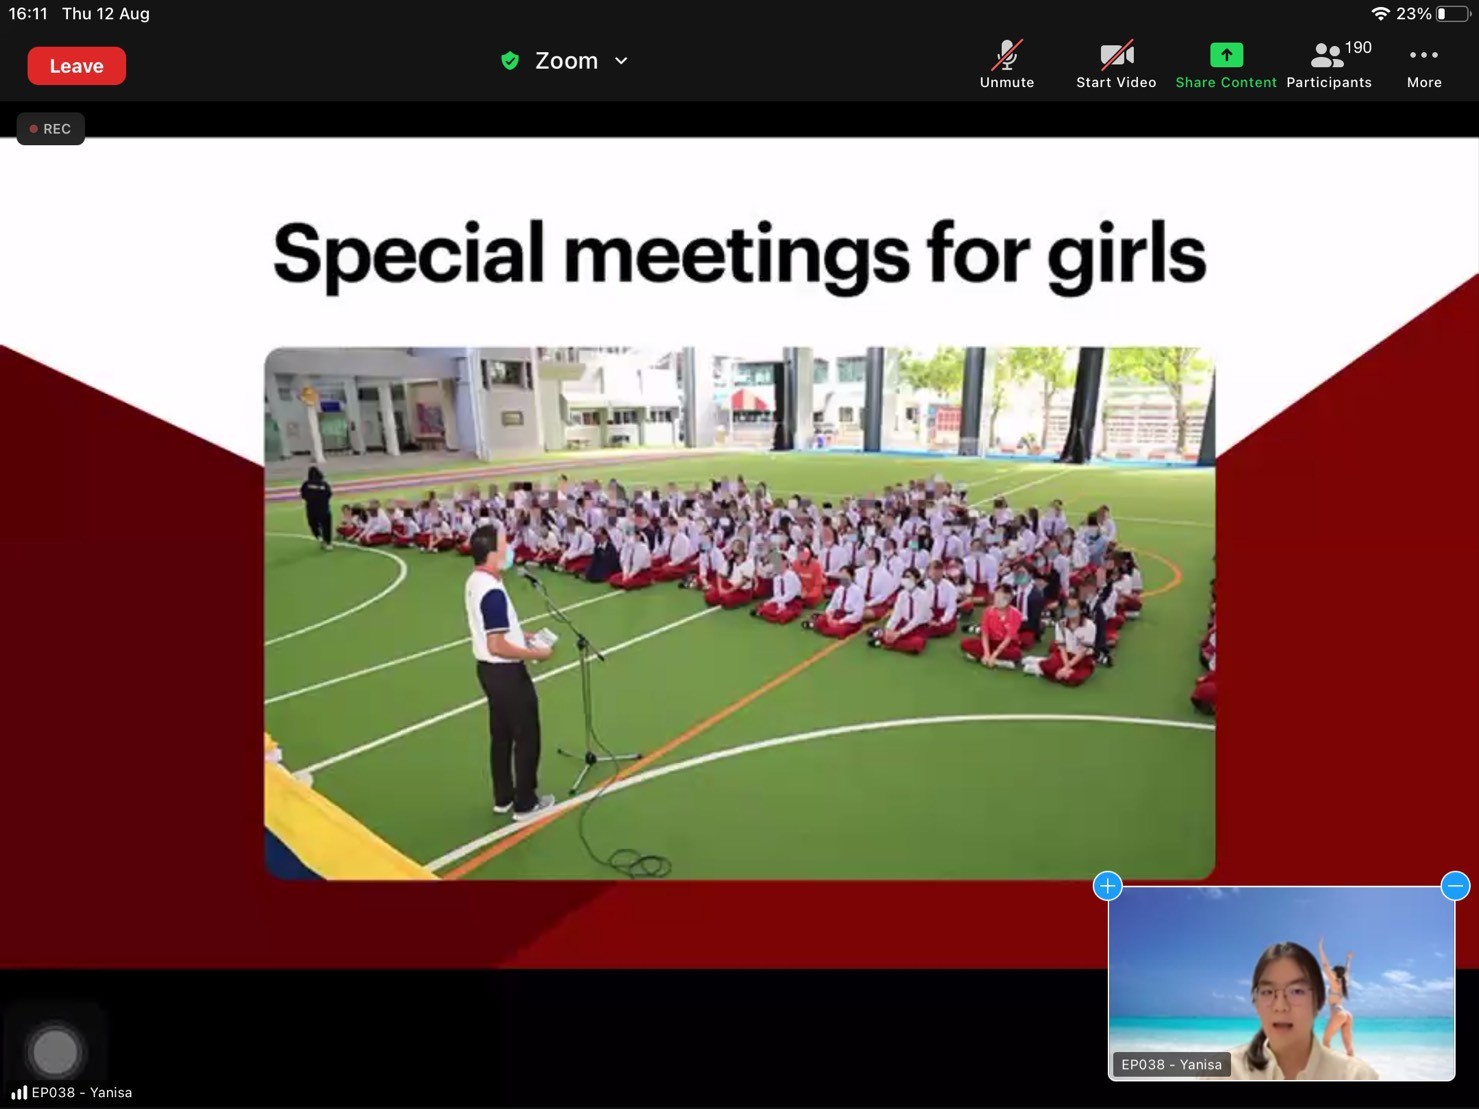Tap the Wi-Fi status icon
This screenshot has width=1479, height=1109.
pyautogui.click(x=1380, y=14)
